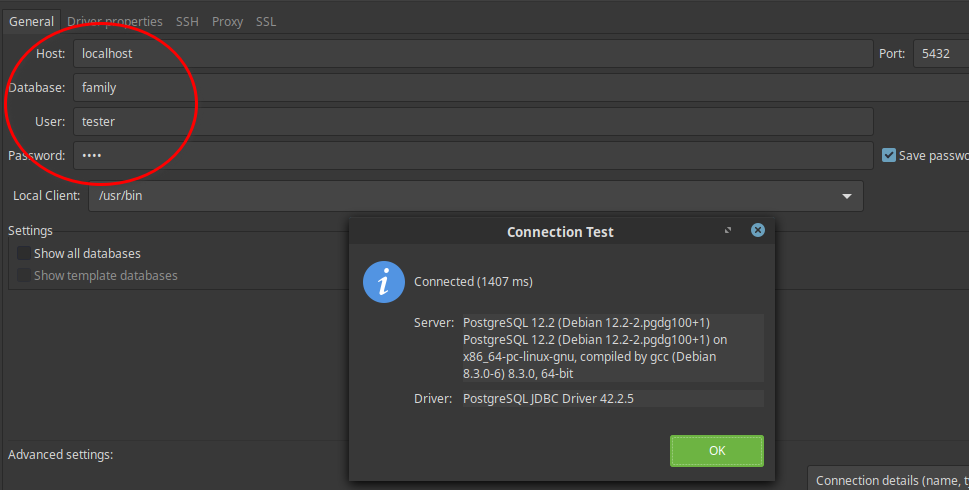This screenshot has height=490, width=969.
Task: Click the Host field containing localhost
Action: [472, 54]
